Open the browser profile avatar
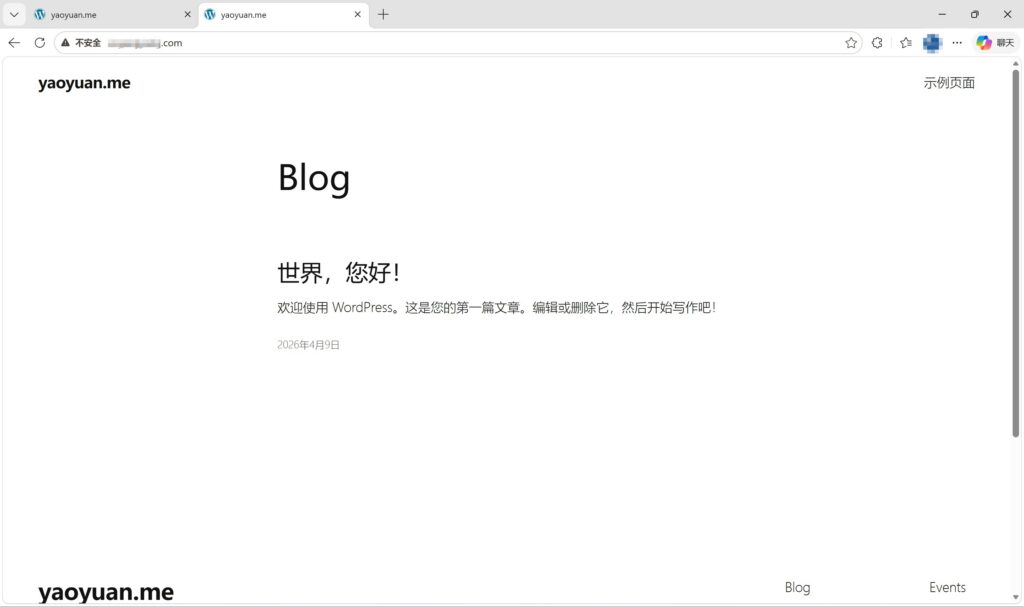 pos(932,43)
